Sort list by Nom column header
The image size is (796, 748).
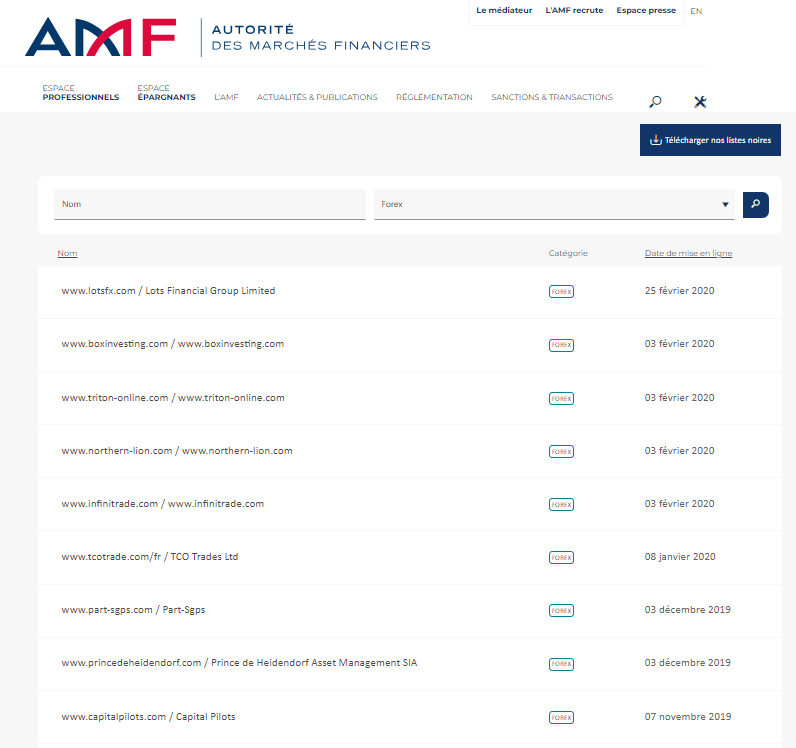[67, 253]
